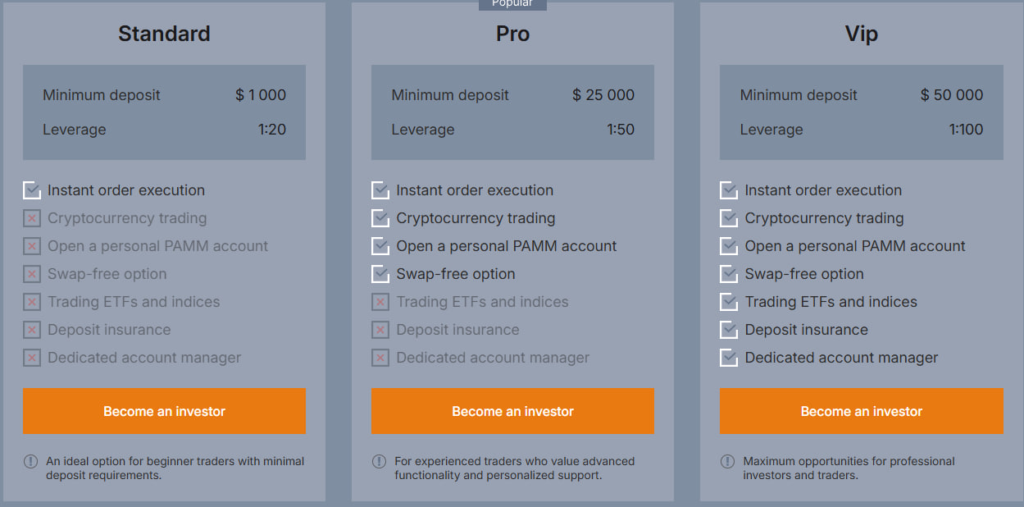The height and width of the screenshot is (507, 1024).
Task: Click Pro's Deposit insurance cross icon
Action: 380,330
